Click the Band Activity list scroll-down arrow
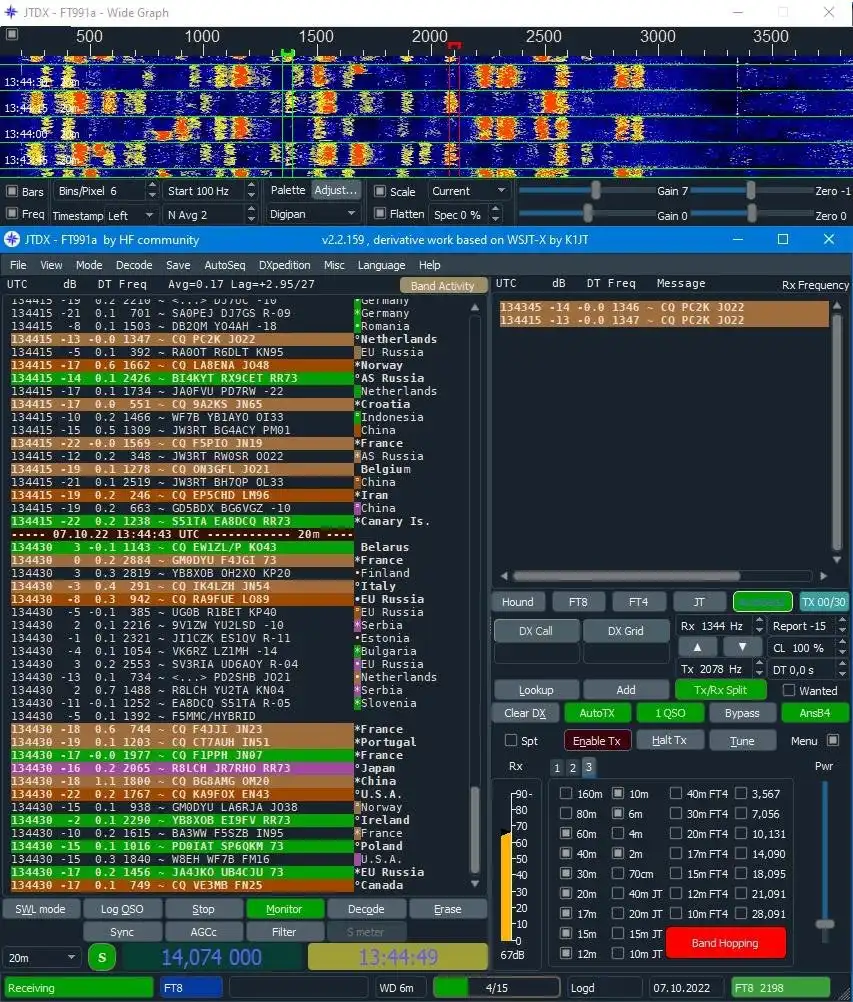This screenshot has height=1002, width=853. tap(475, 884)
